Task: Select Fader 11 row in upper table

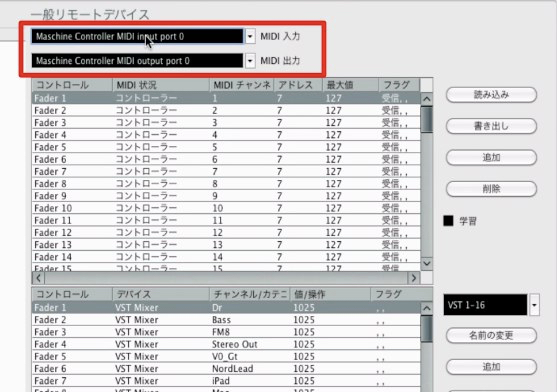Action: tap(226, 220)
